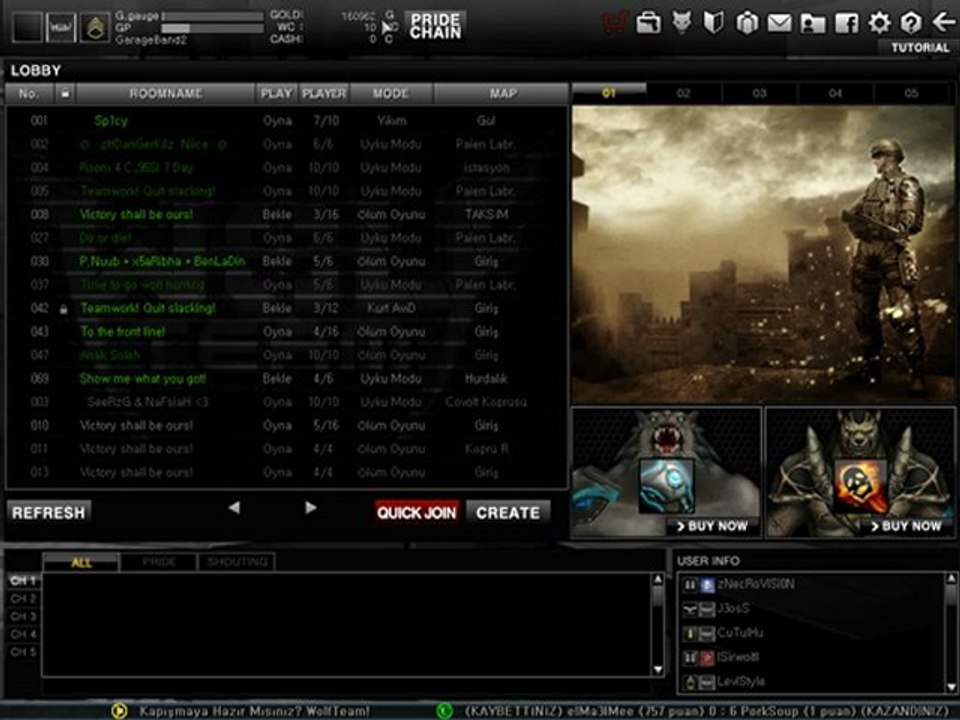The image size is (960, 720).
Task: Select room 069 Show me what you got!
Action: [287, 378]
